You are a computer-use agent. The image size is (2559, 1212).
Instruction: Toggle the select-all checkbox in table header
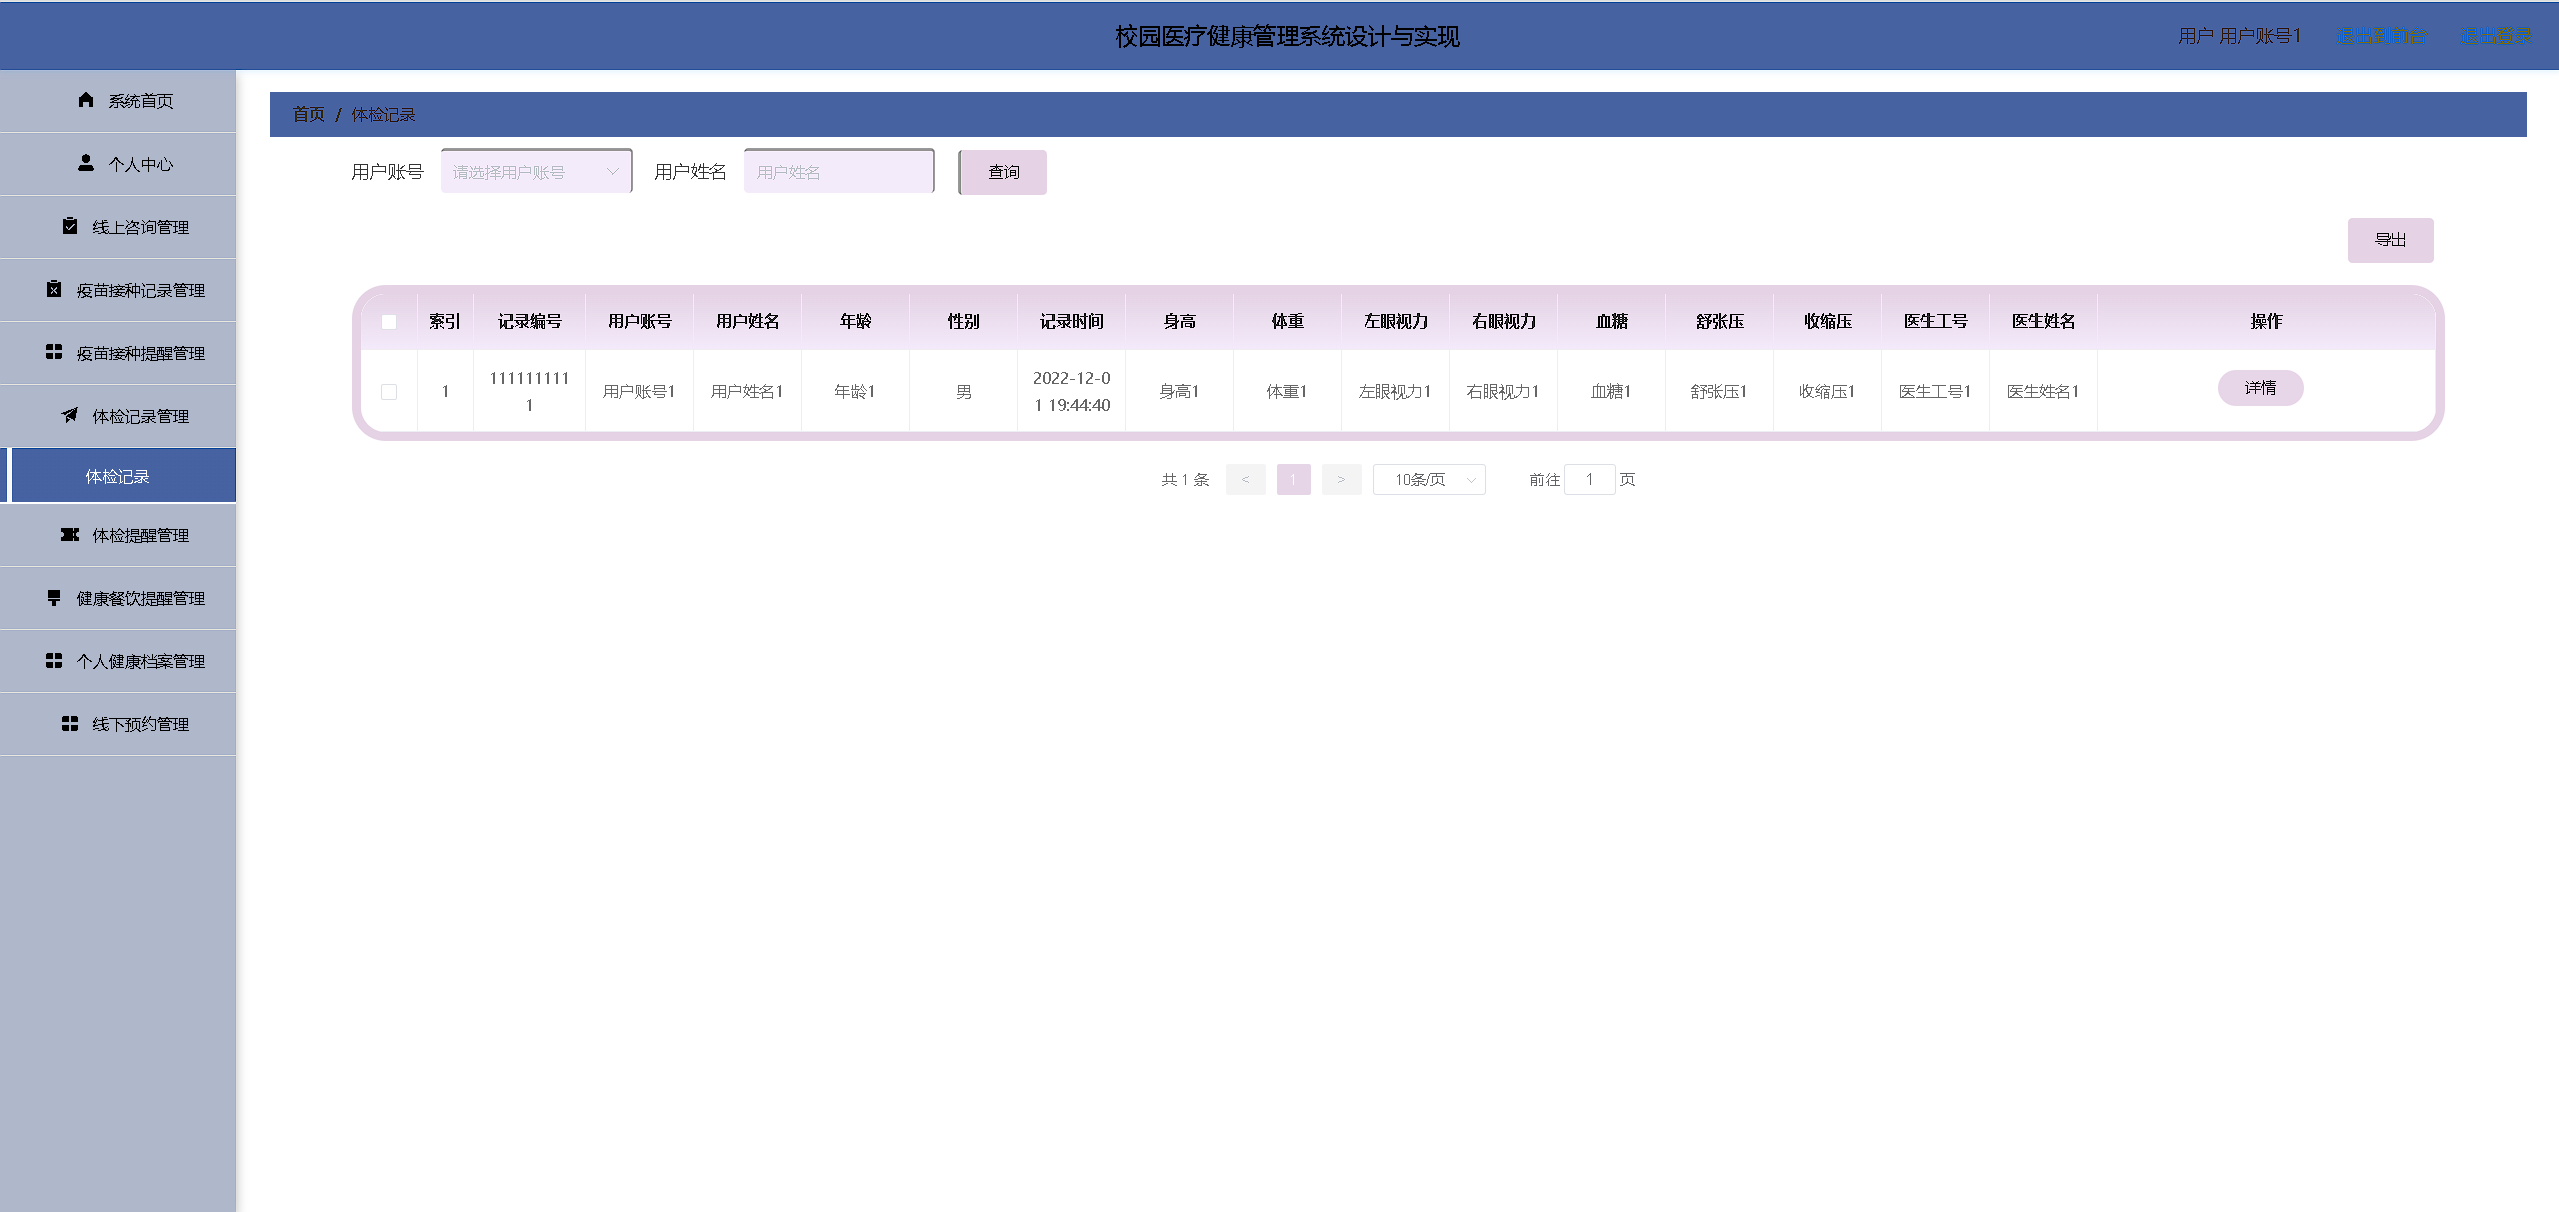click(389, 322)
